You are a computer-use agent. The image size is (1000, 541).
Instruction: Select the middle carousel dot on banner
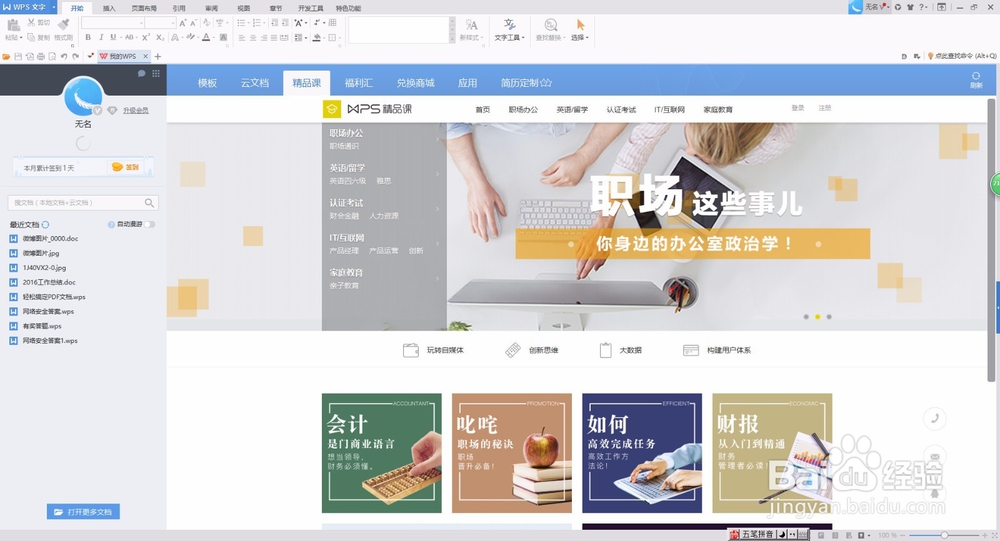point(818,316)
